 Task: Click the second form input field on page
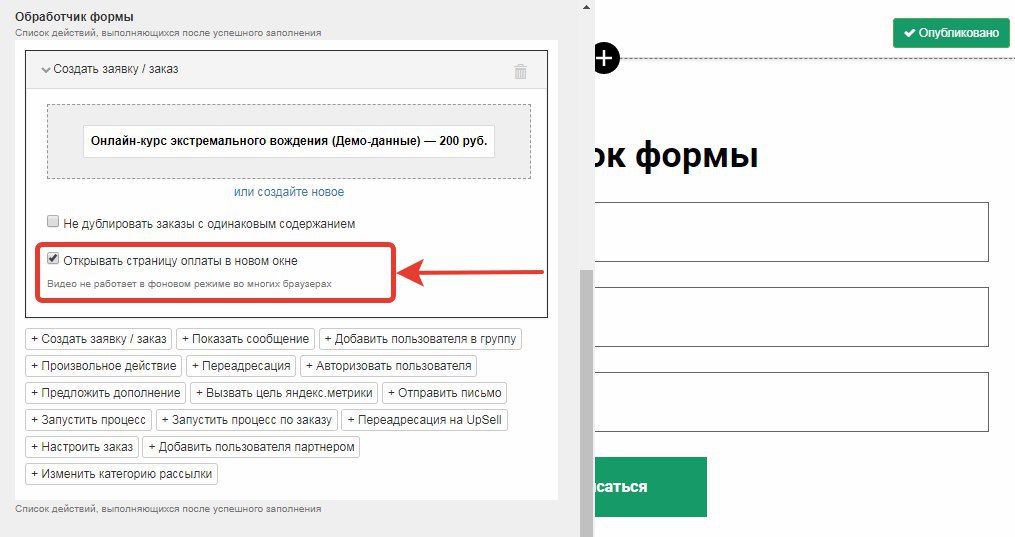click(791, 317)
